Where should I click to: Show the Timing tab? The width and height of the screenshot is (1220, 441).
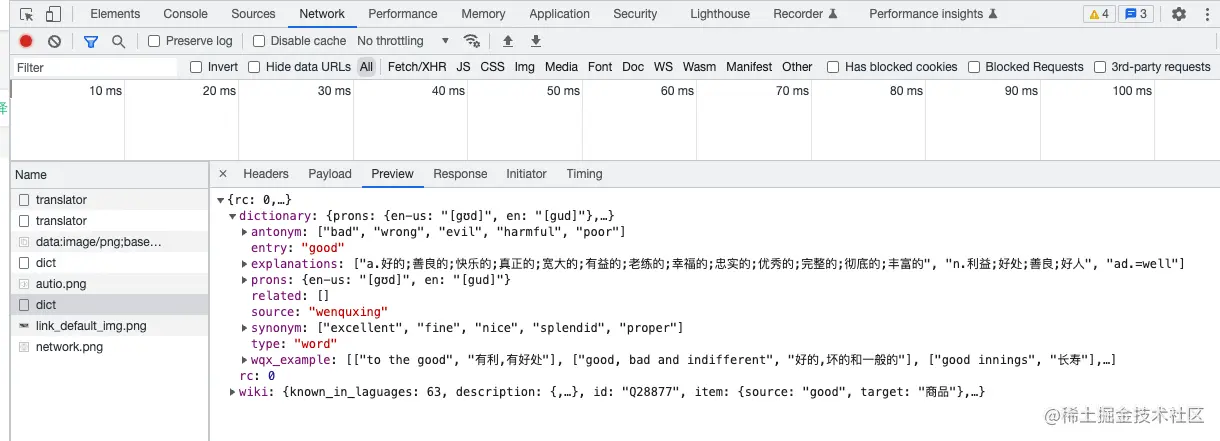[x=584, y=174]
